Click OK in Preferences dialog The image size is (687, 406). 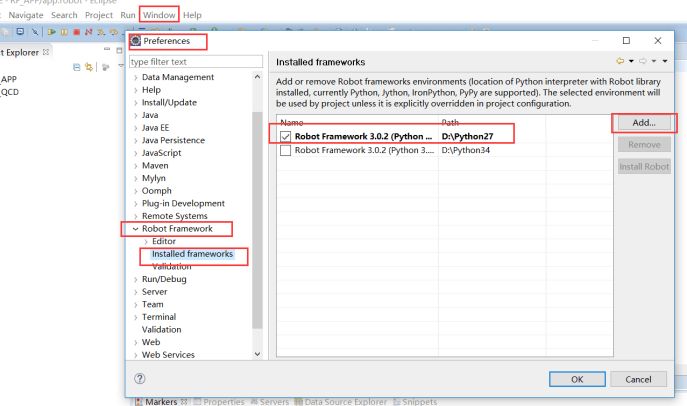point(577,379)
